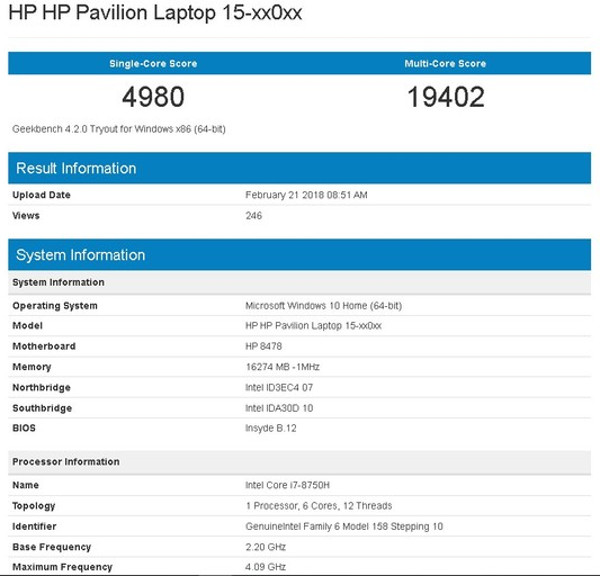Viewport: 600px width, 576px height.
Task: Click the 'Result Information' section header
Action: 300,168
